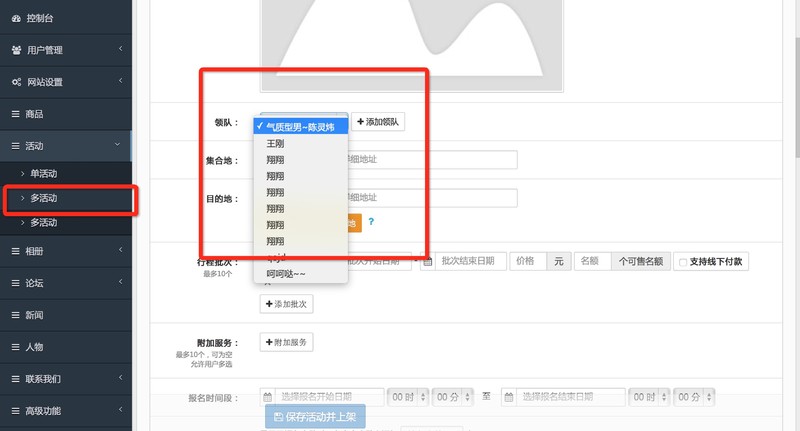Click the 个可售名额 unit label
The image size is (800, 431).
pyautogui.click(x=641, y=261)
